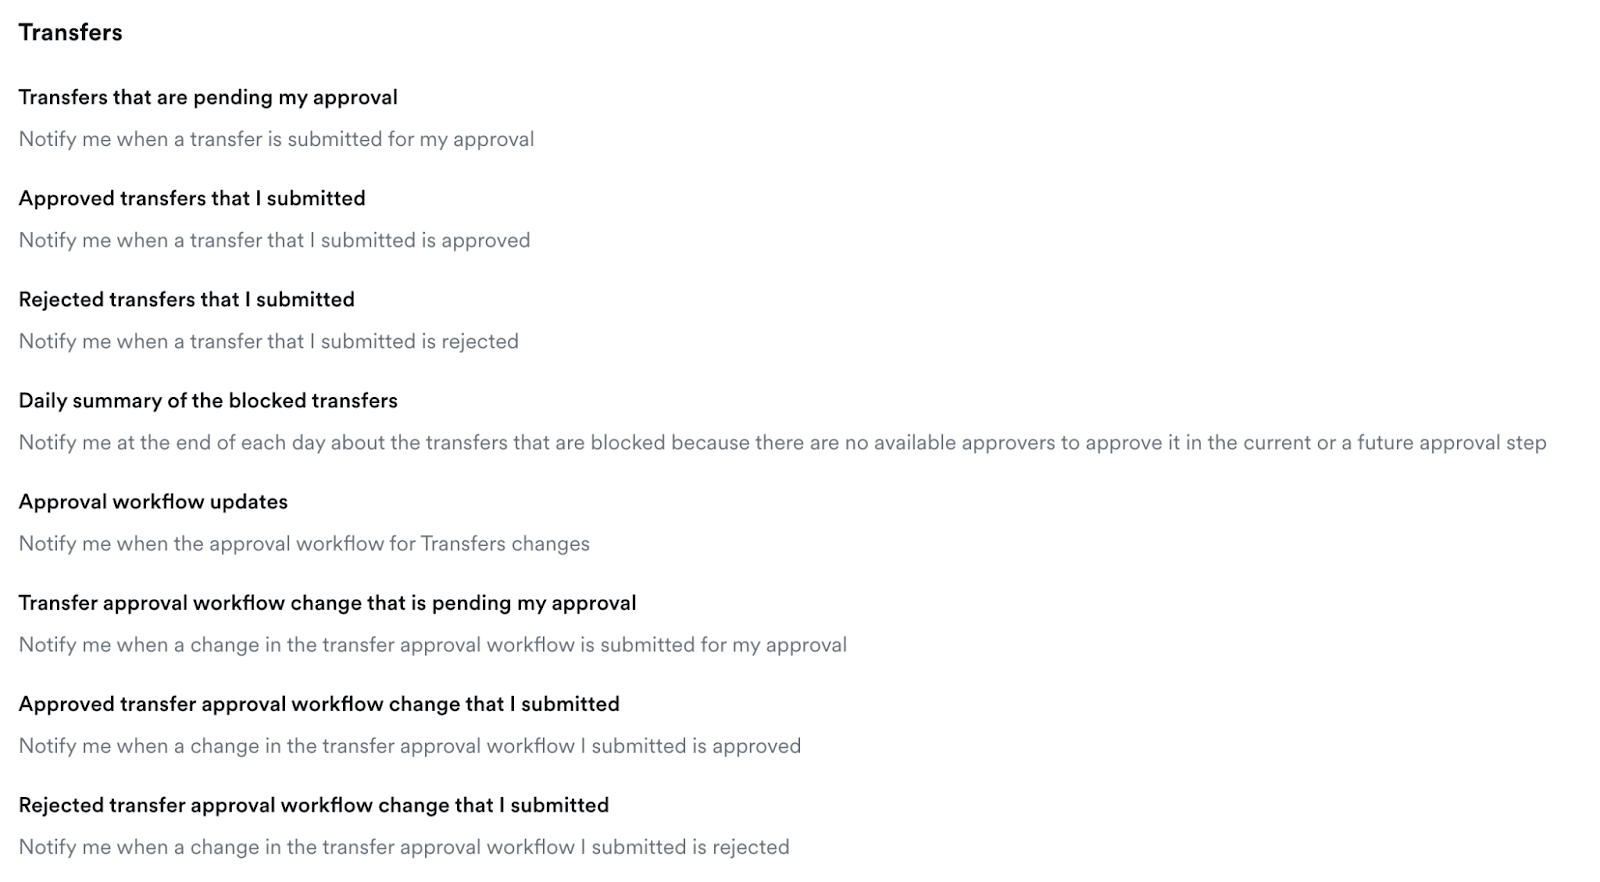Click the end-of-day blocked transfers description
Image resolution: width=1600 pixels, height=882 pixels.
[782, 442]
